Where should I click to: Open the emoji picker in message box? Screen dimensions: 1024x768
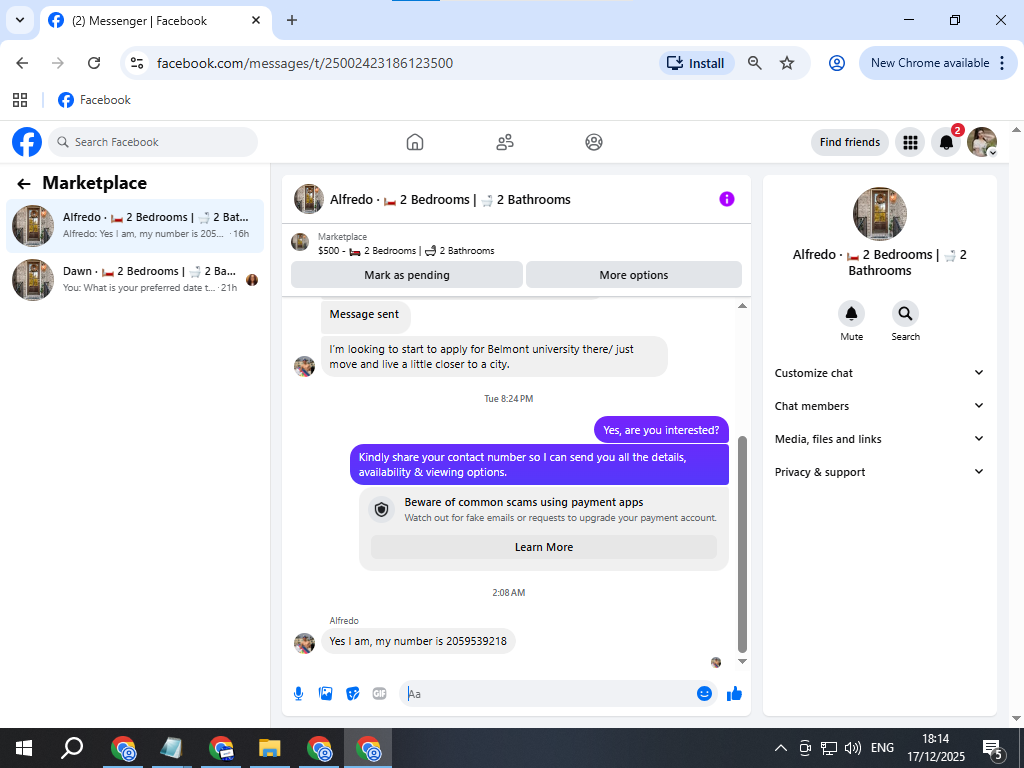[x=704, y=694]
